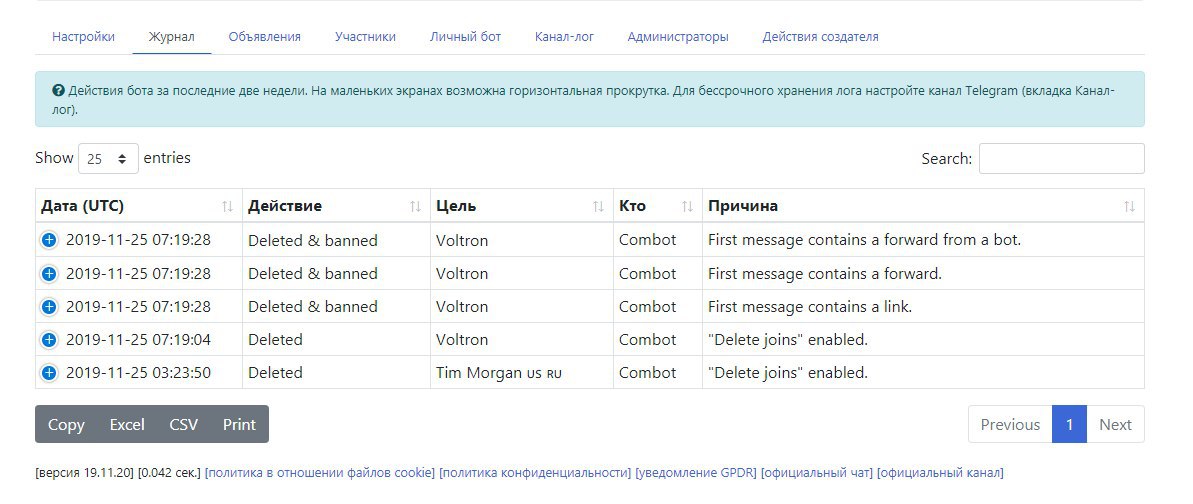The height and width of the screenshot is (504, 1193).
Task: Sort by Цель column arrows
Action: 599,206
